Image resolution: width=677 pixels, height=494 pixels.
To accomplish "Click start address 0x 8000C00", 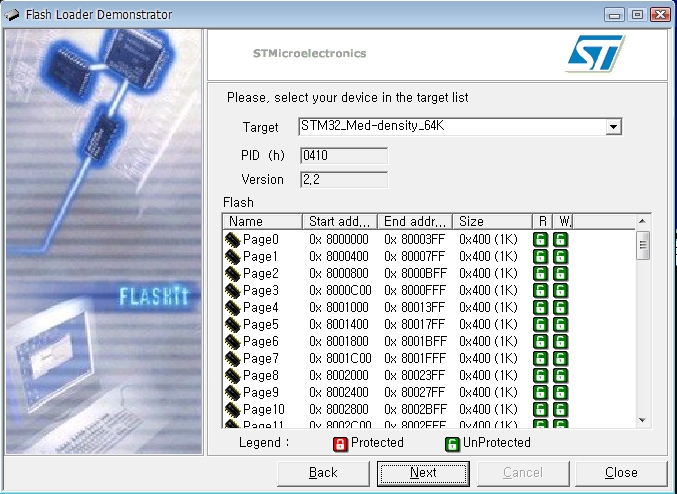I will tap(340, 291).
